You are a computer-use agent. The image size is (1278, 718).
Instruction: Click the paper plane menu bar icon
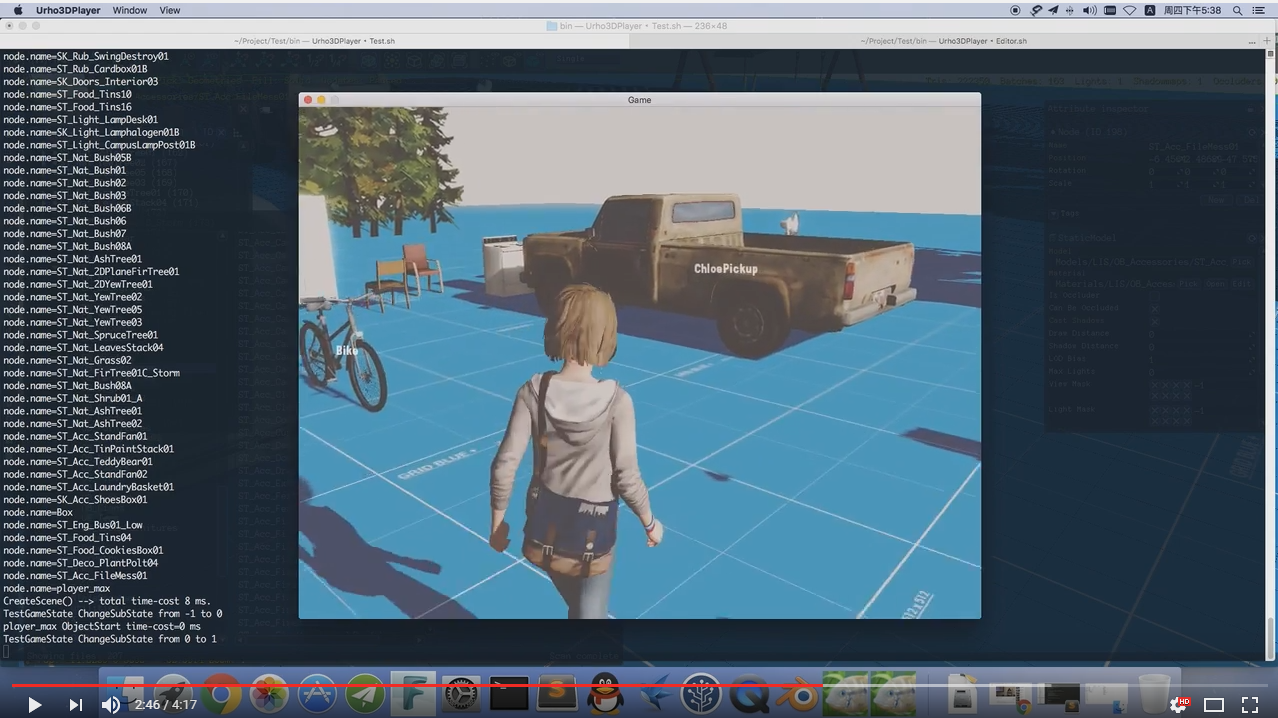pyautogui.click(x=1053, y=10)
